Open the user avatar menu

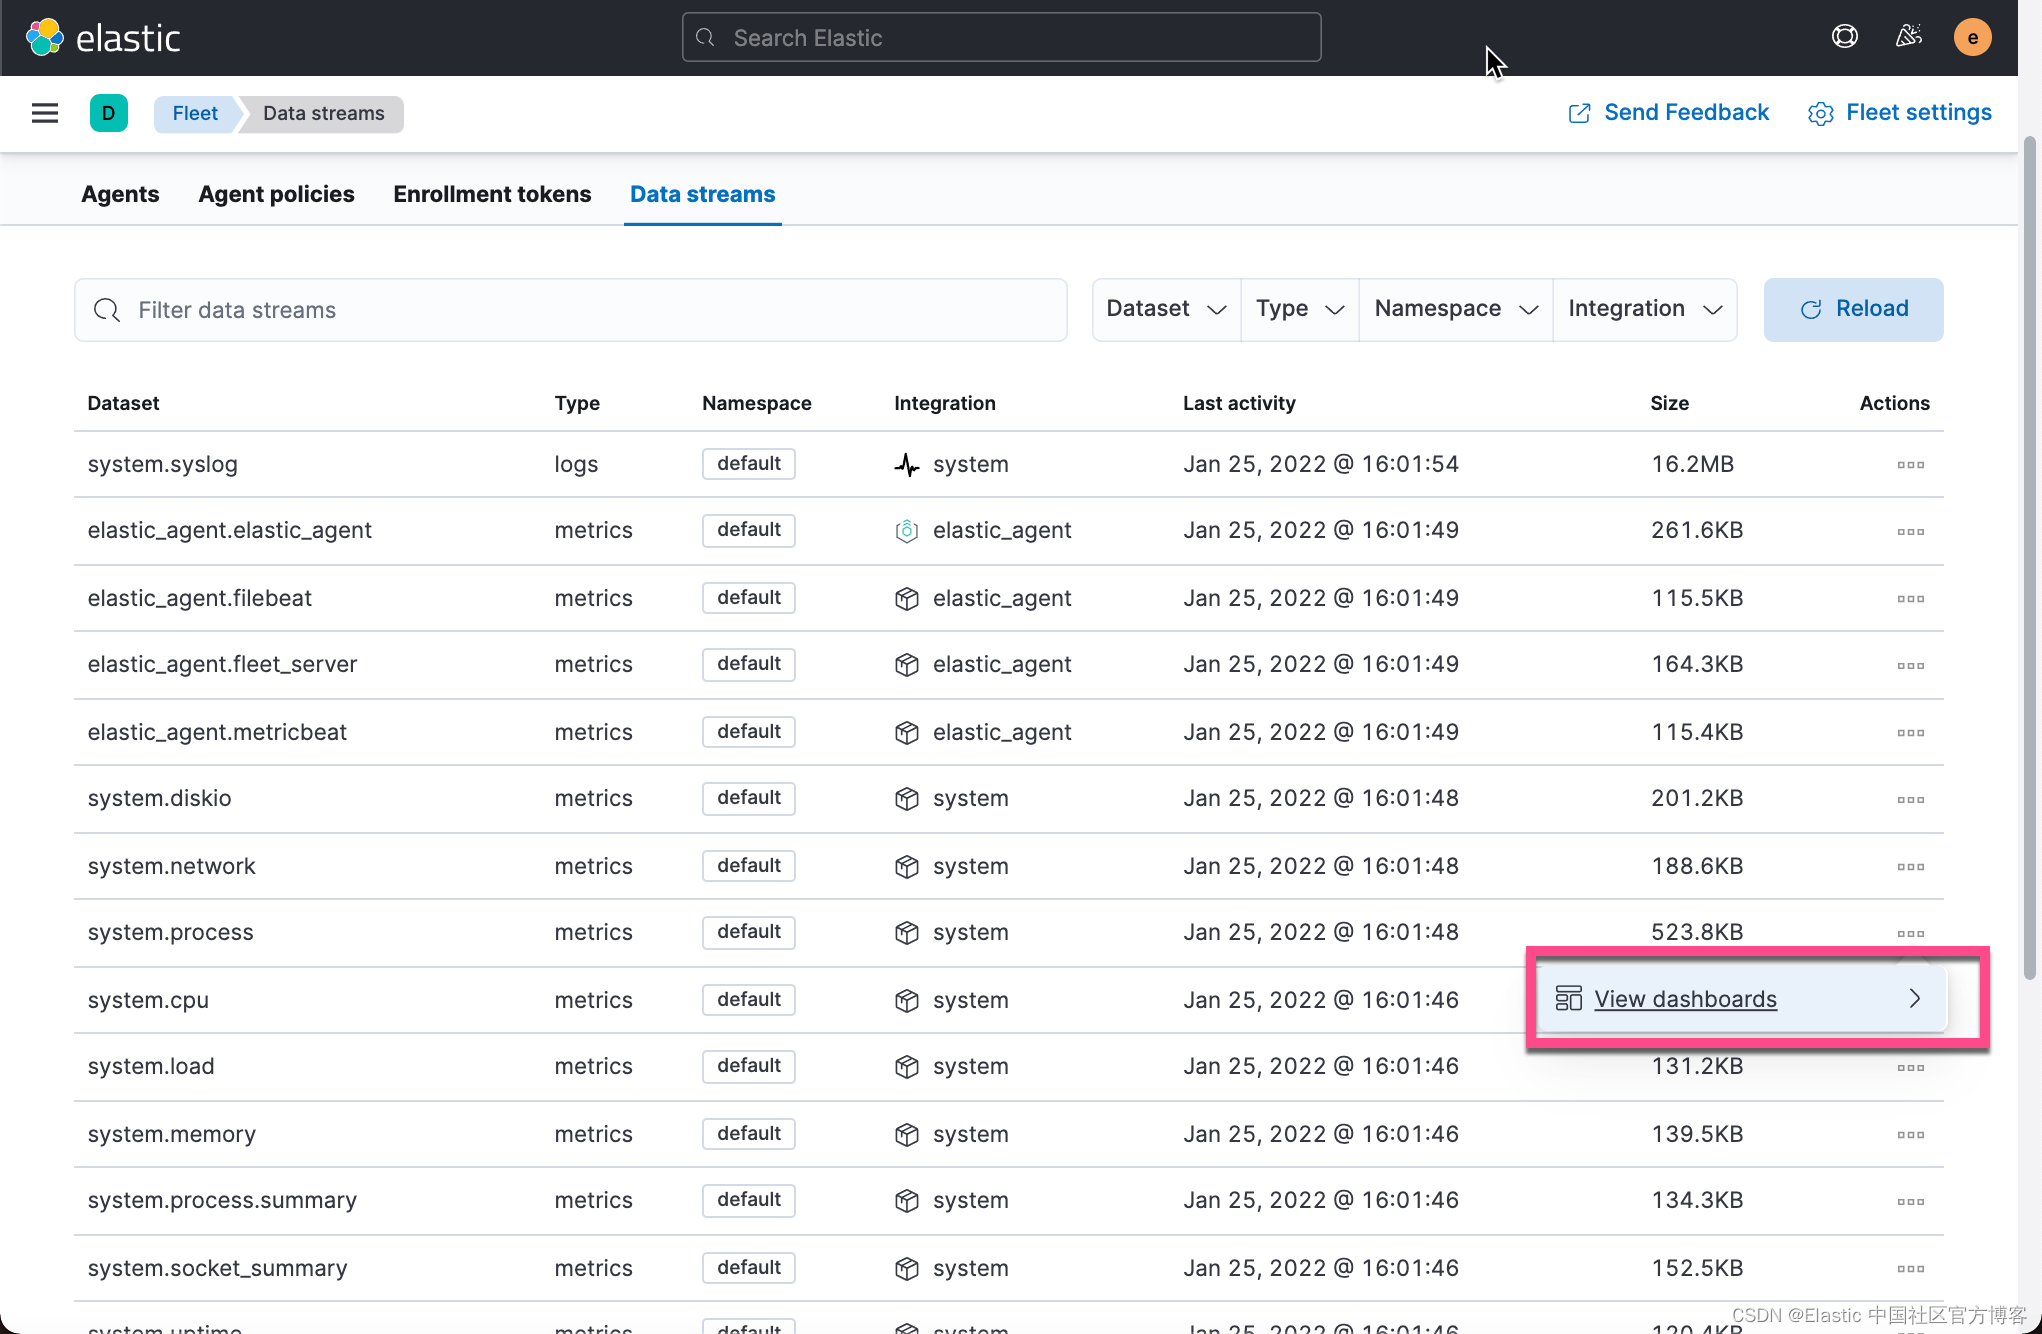(x=1972, y=38)
